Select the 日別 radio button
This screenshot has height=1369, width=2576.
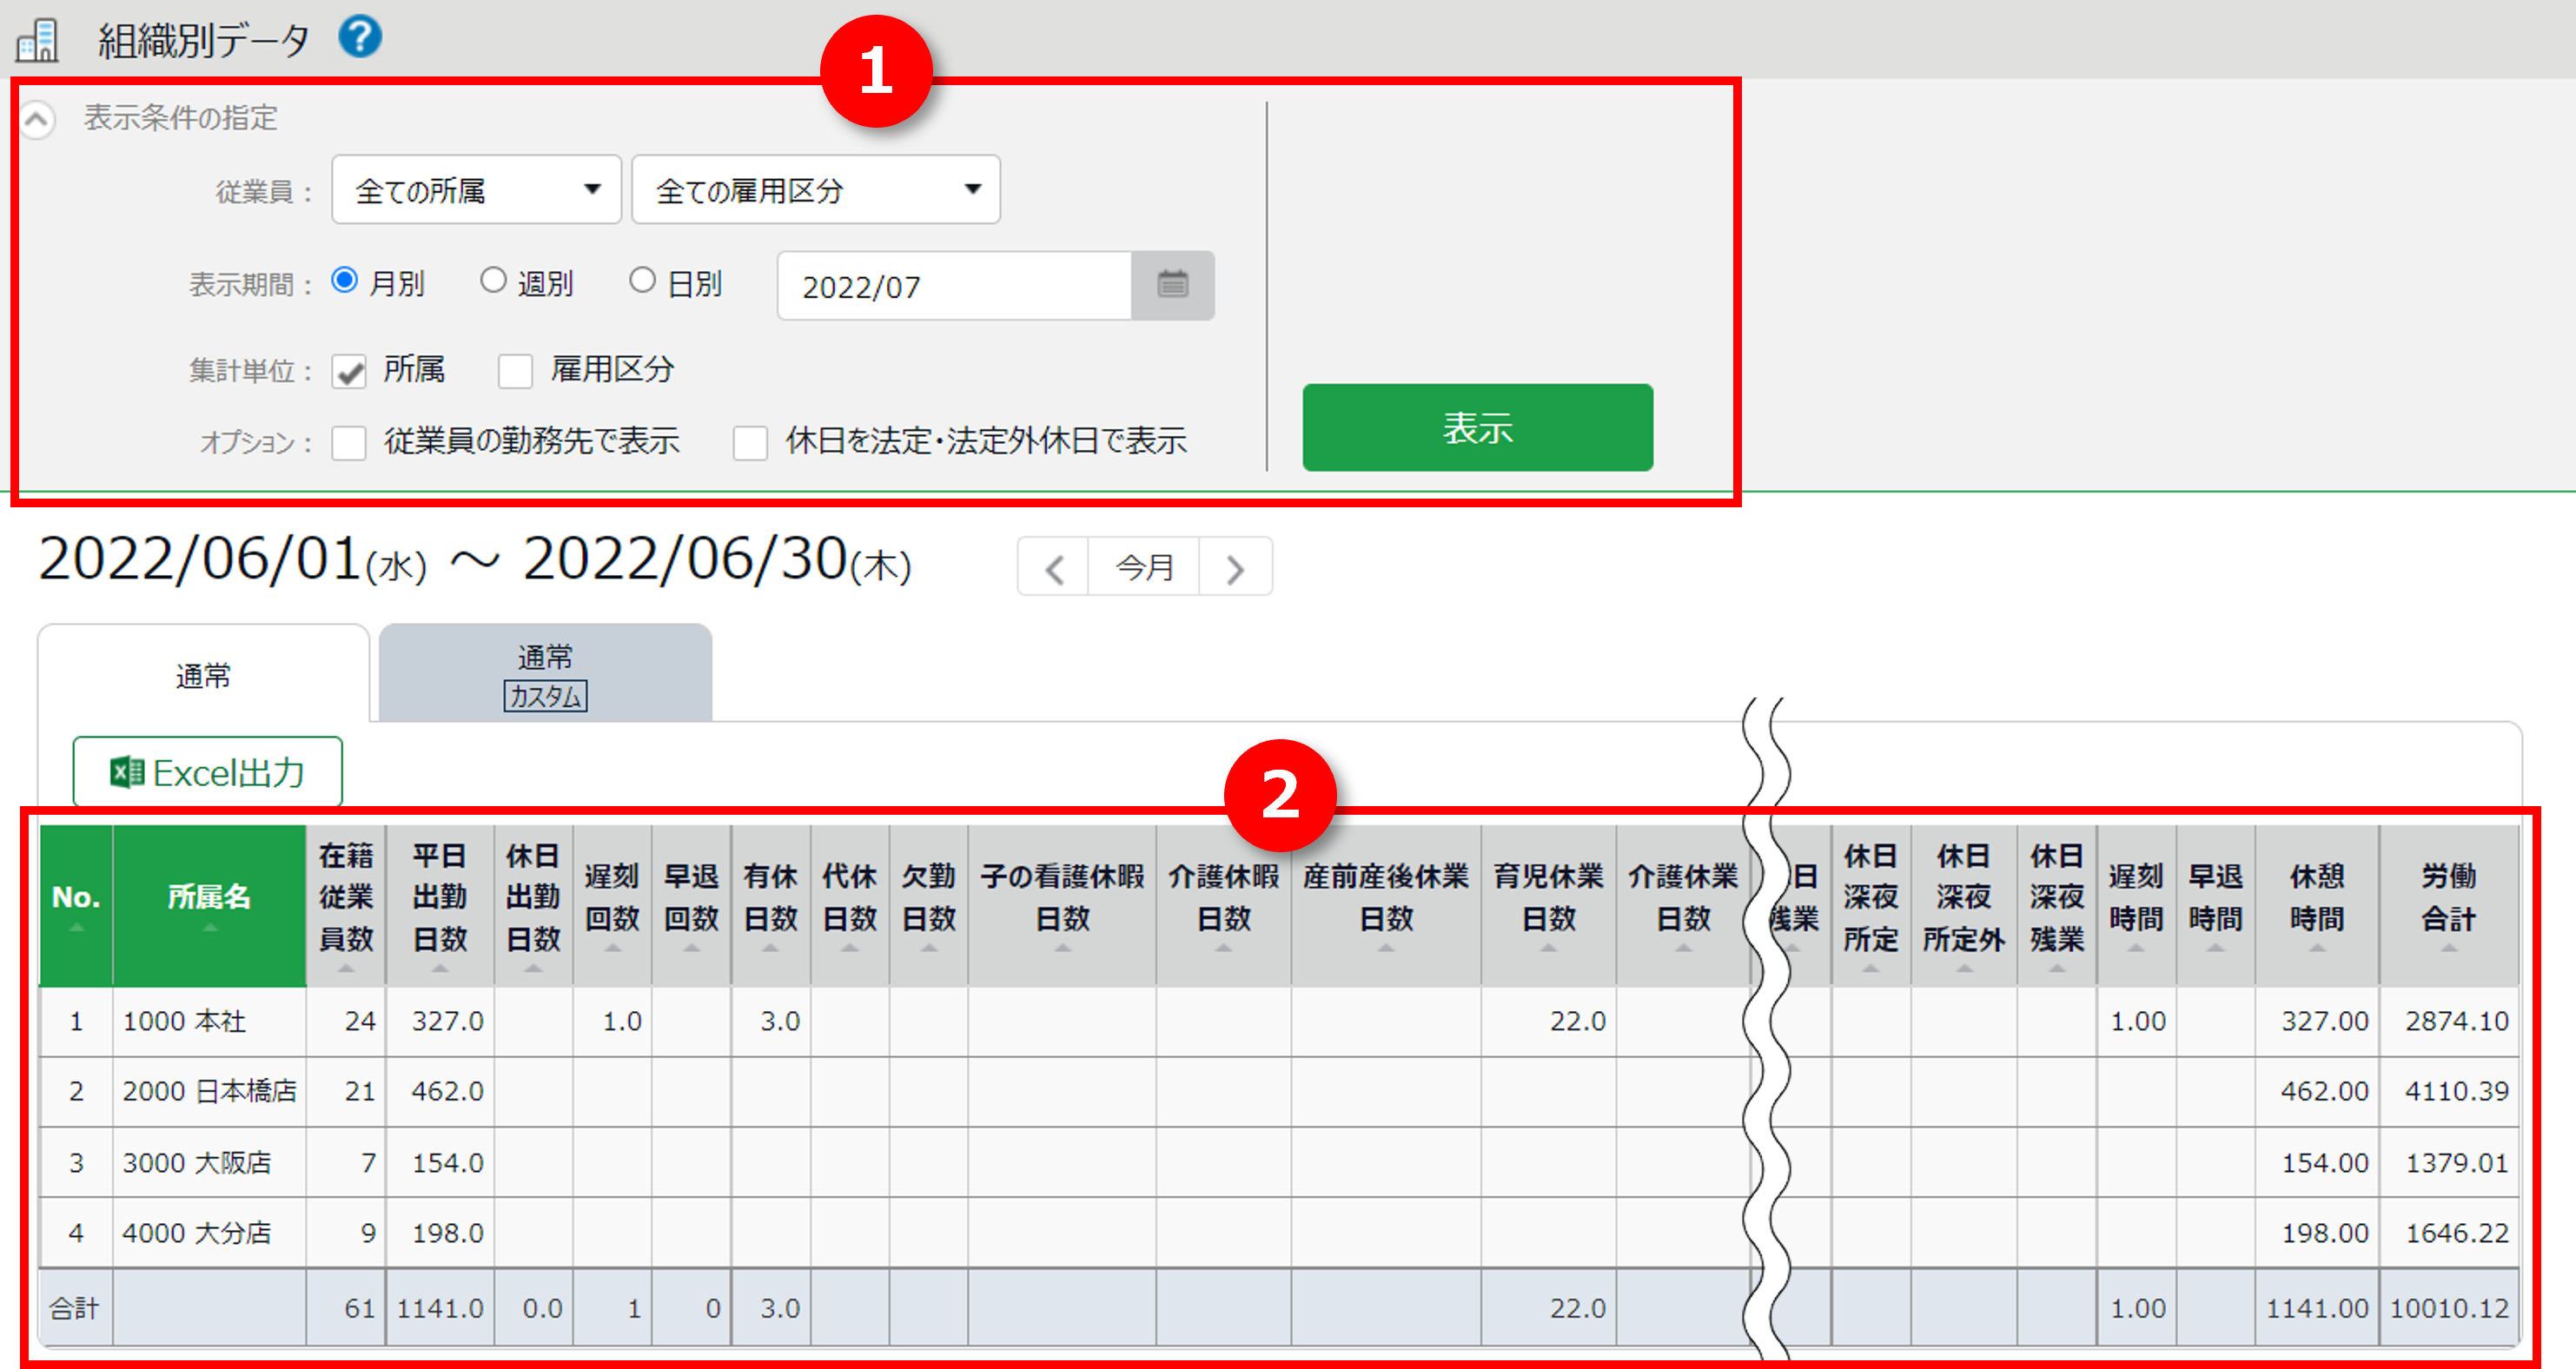(x=642, y=281)
